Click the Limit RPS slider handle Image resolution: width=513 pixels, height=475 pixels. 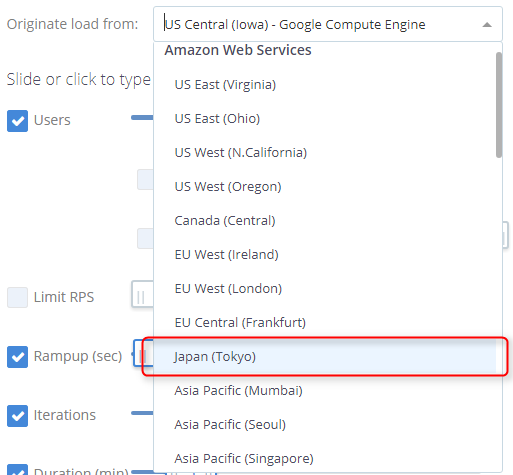click(x=142, y=294)
